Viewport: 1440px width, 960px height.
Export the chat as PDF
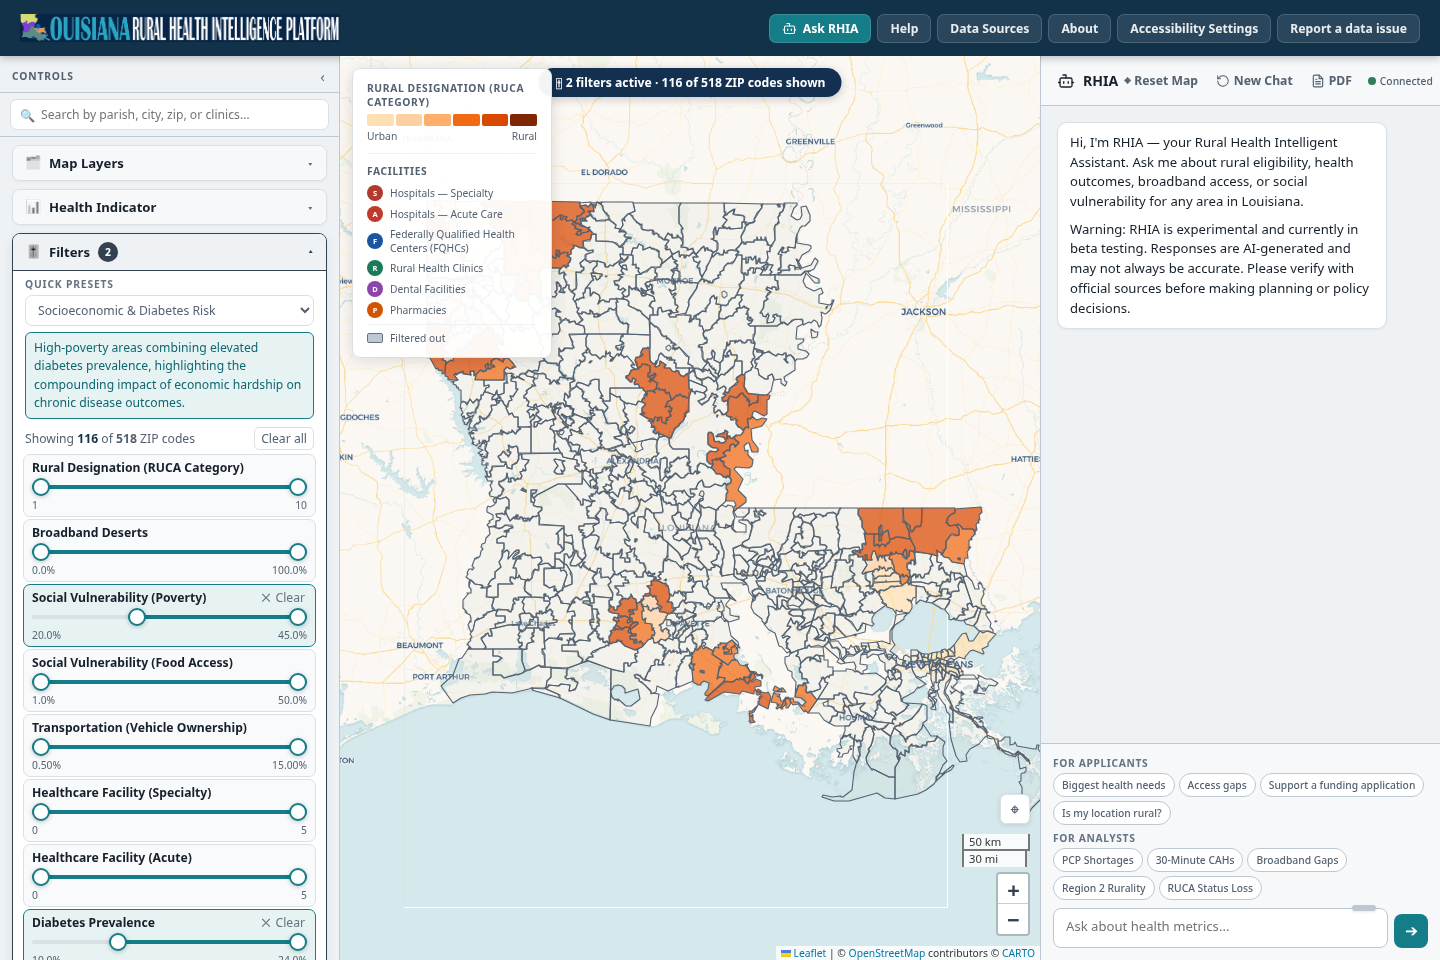[x=1332, y=81]
